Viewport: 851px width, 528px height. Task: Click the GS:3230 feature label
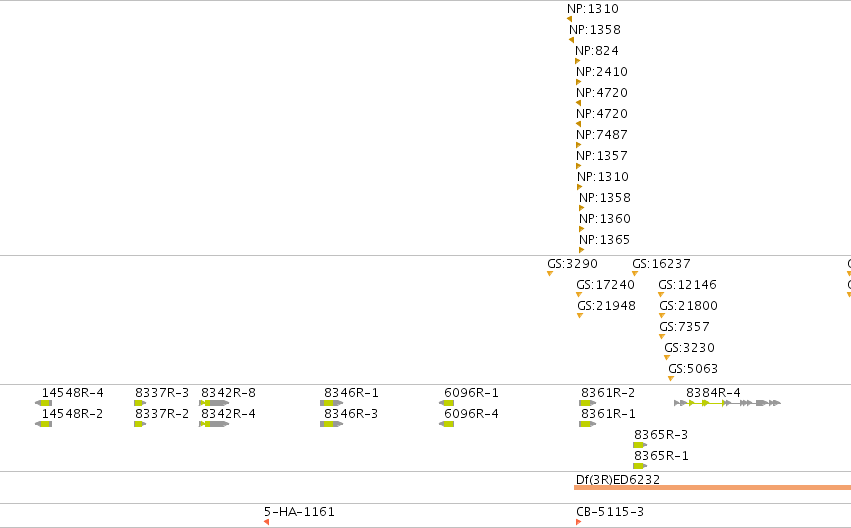[x=689, y=348]
